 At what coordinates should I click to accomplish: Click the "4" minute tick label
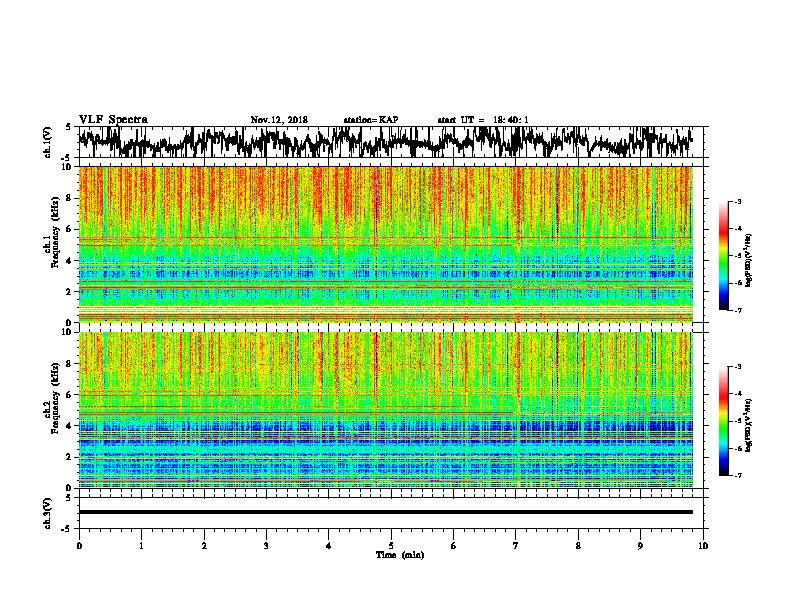click(328, 546)
